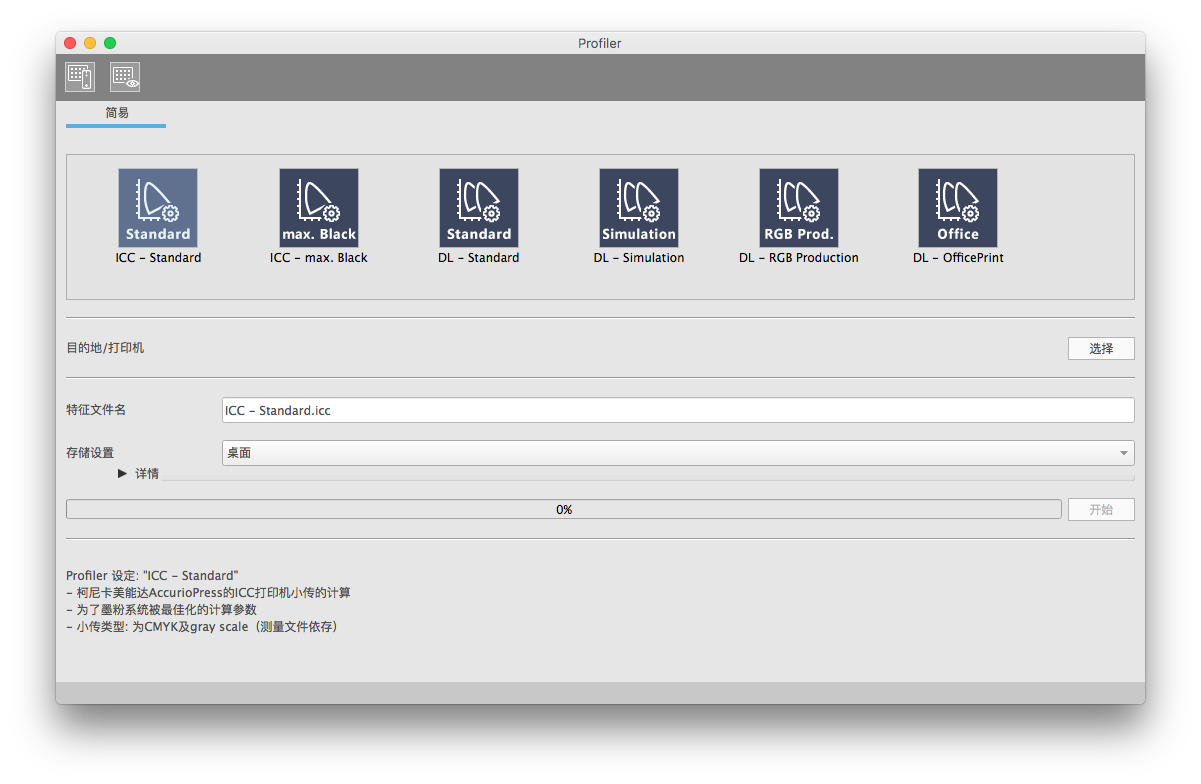Viewport: 1201px width, 784px height.
Task: Click the 开始 start button
Action: click(x=1101, y=509)
